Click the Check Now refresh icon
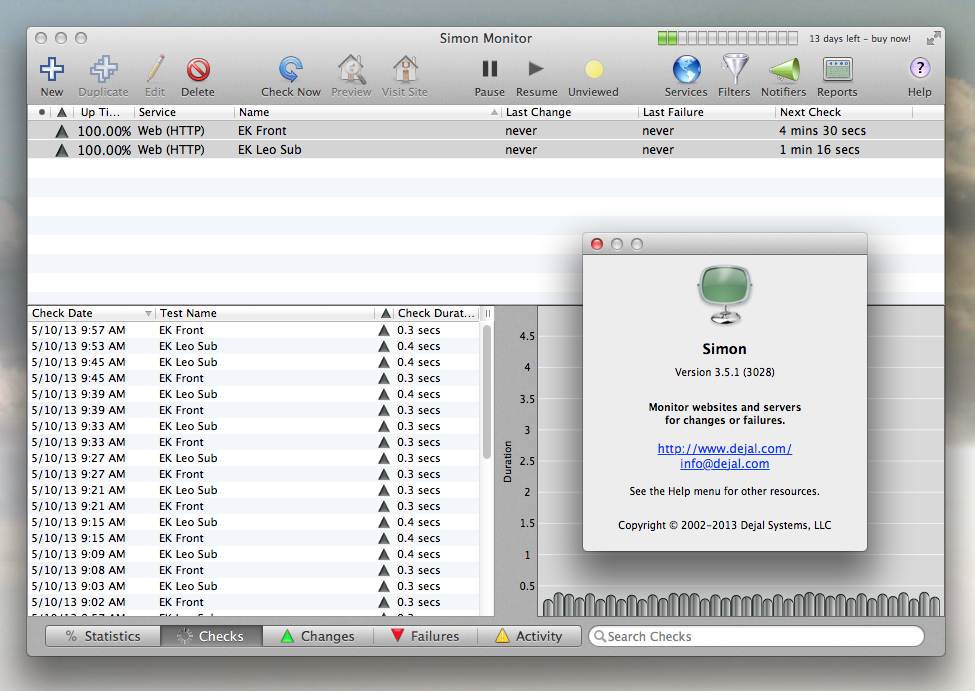Screen dimensions: 975x691 (290, 69)
